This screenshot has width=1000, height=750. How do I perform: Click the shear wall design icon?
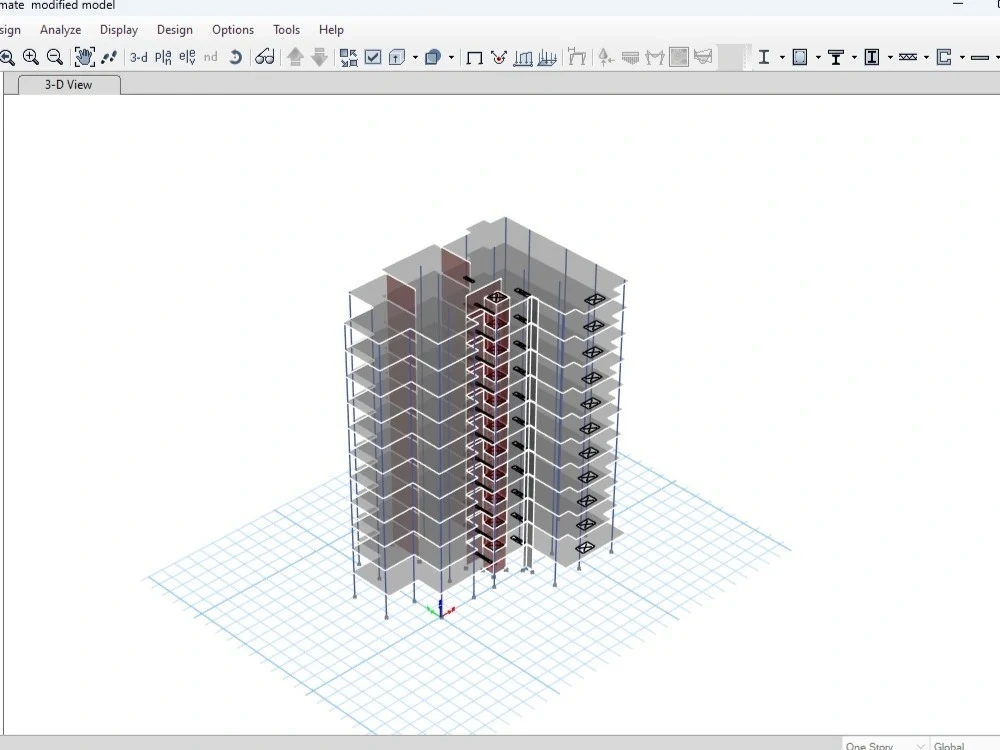click(x=945, y=57)
